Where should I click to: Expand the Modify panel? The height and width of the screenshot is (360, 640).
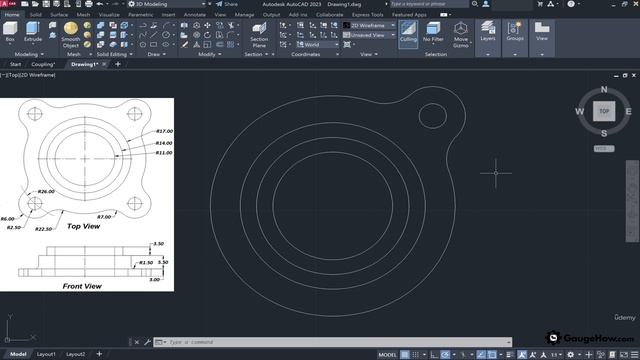[210, 54]
